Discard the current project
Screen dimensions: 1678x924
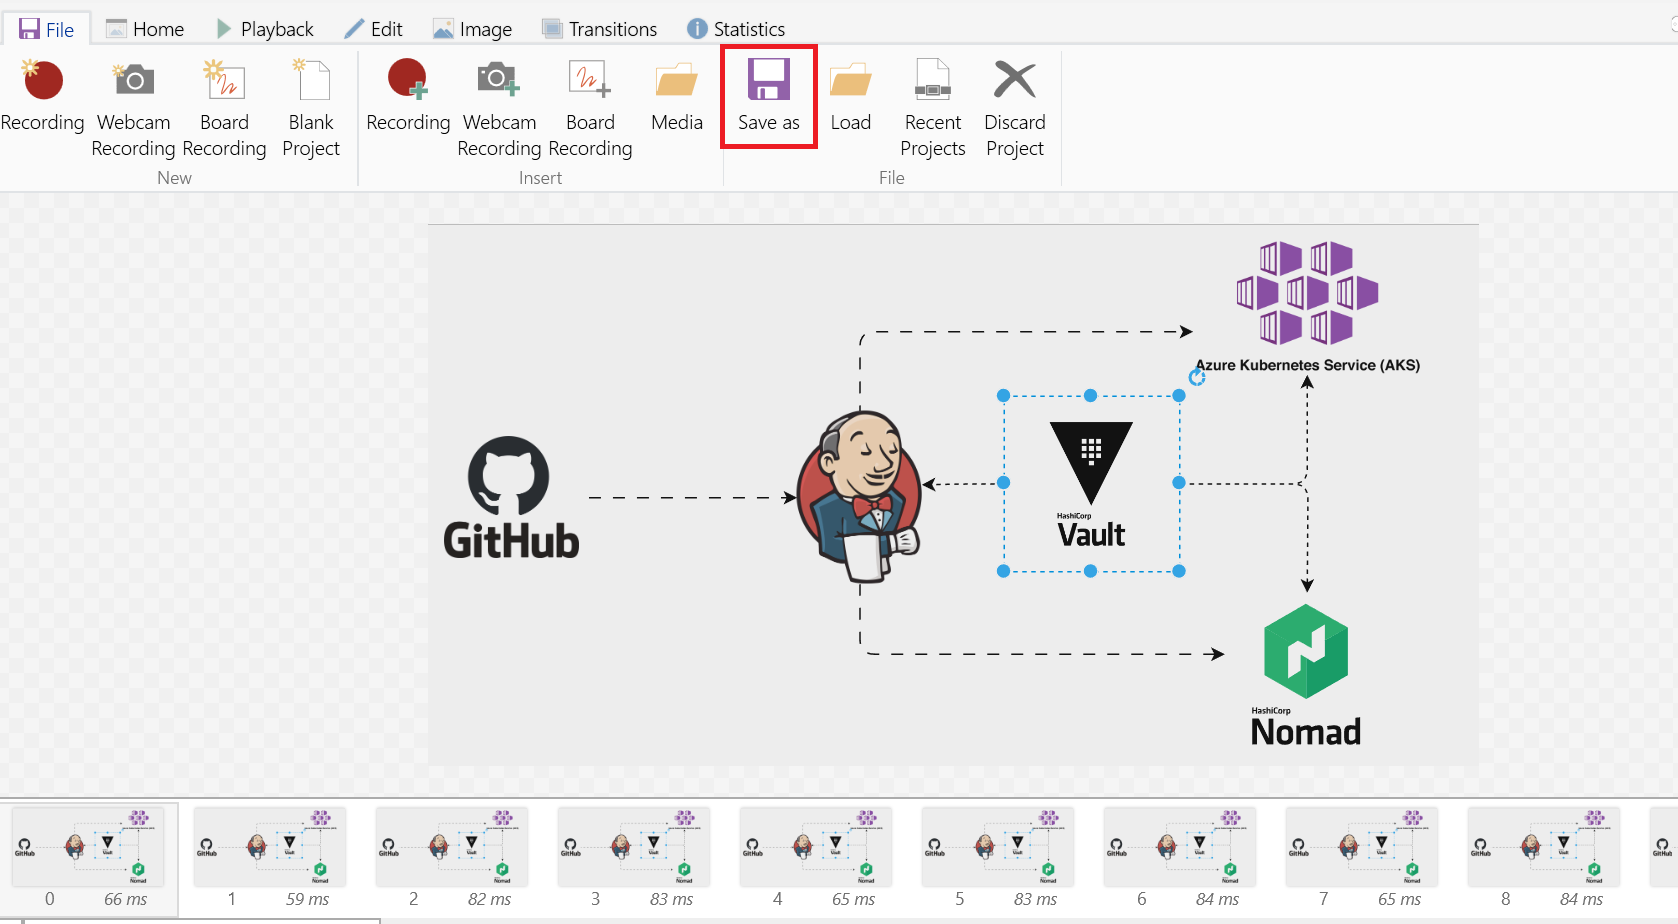1015,108
